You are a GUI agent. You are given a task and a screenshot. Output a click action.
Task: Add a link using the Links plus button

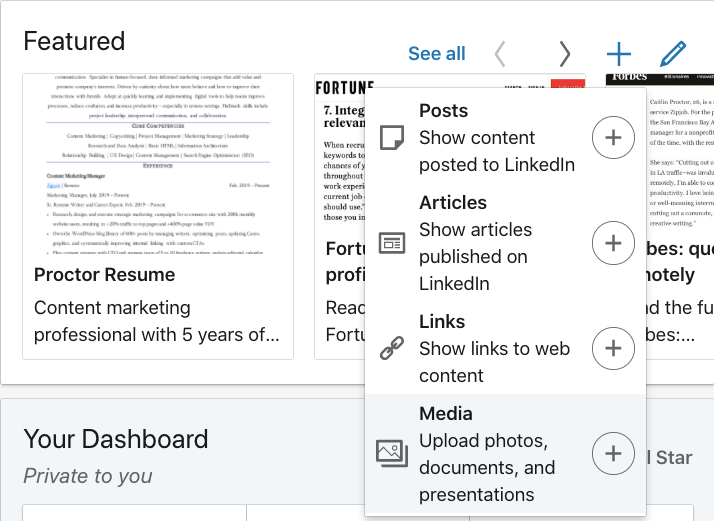[613, 348]
